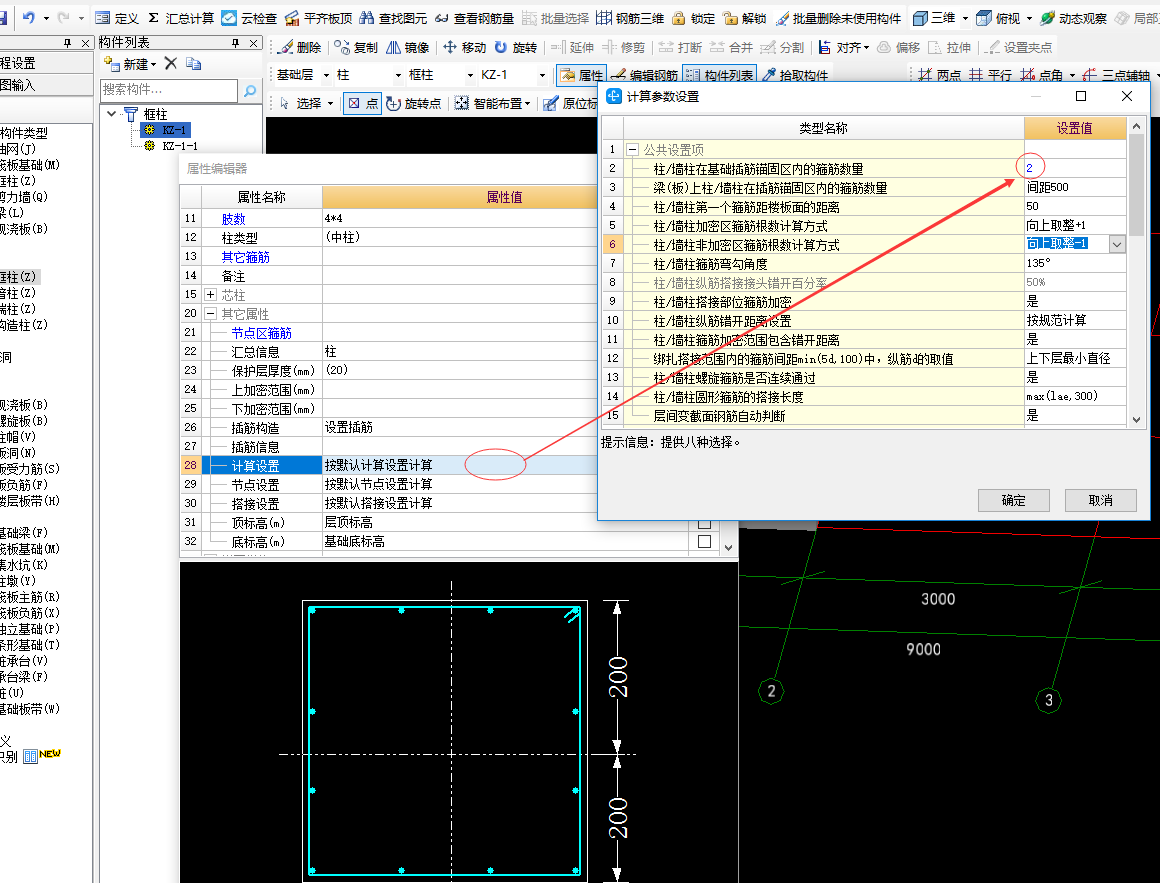
Task: Select the 旋转点 rotate-point placement tool
Action: [x=414, y=104]
